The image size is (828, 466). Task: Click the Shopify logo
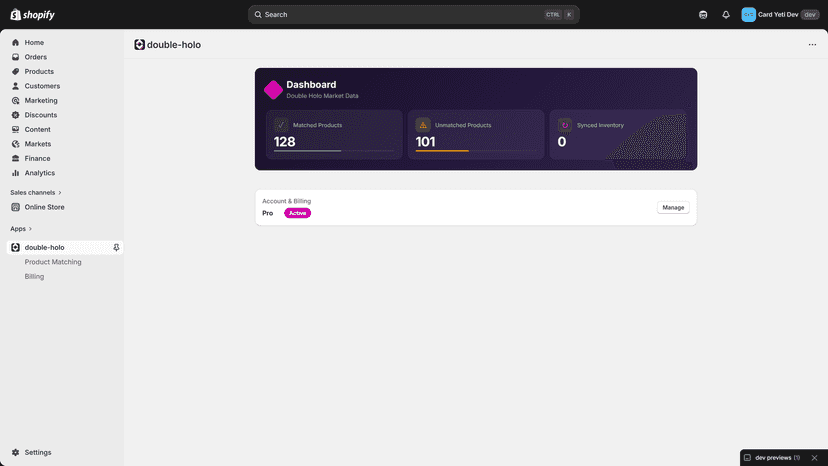click(x=32, y=15)
